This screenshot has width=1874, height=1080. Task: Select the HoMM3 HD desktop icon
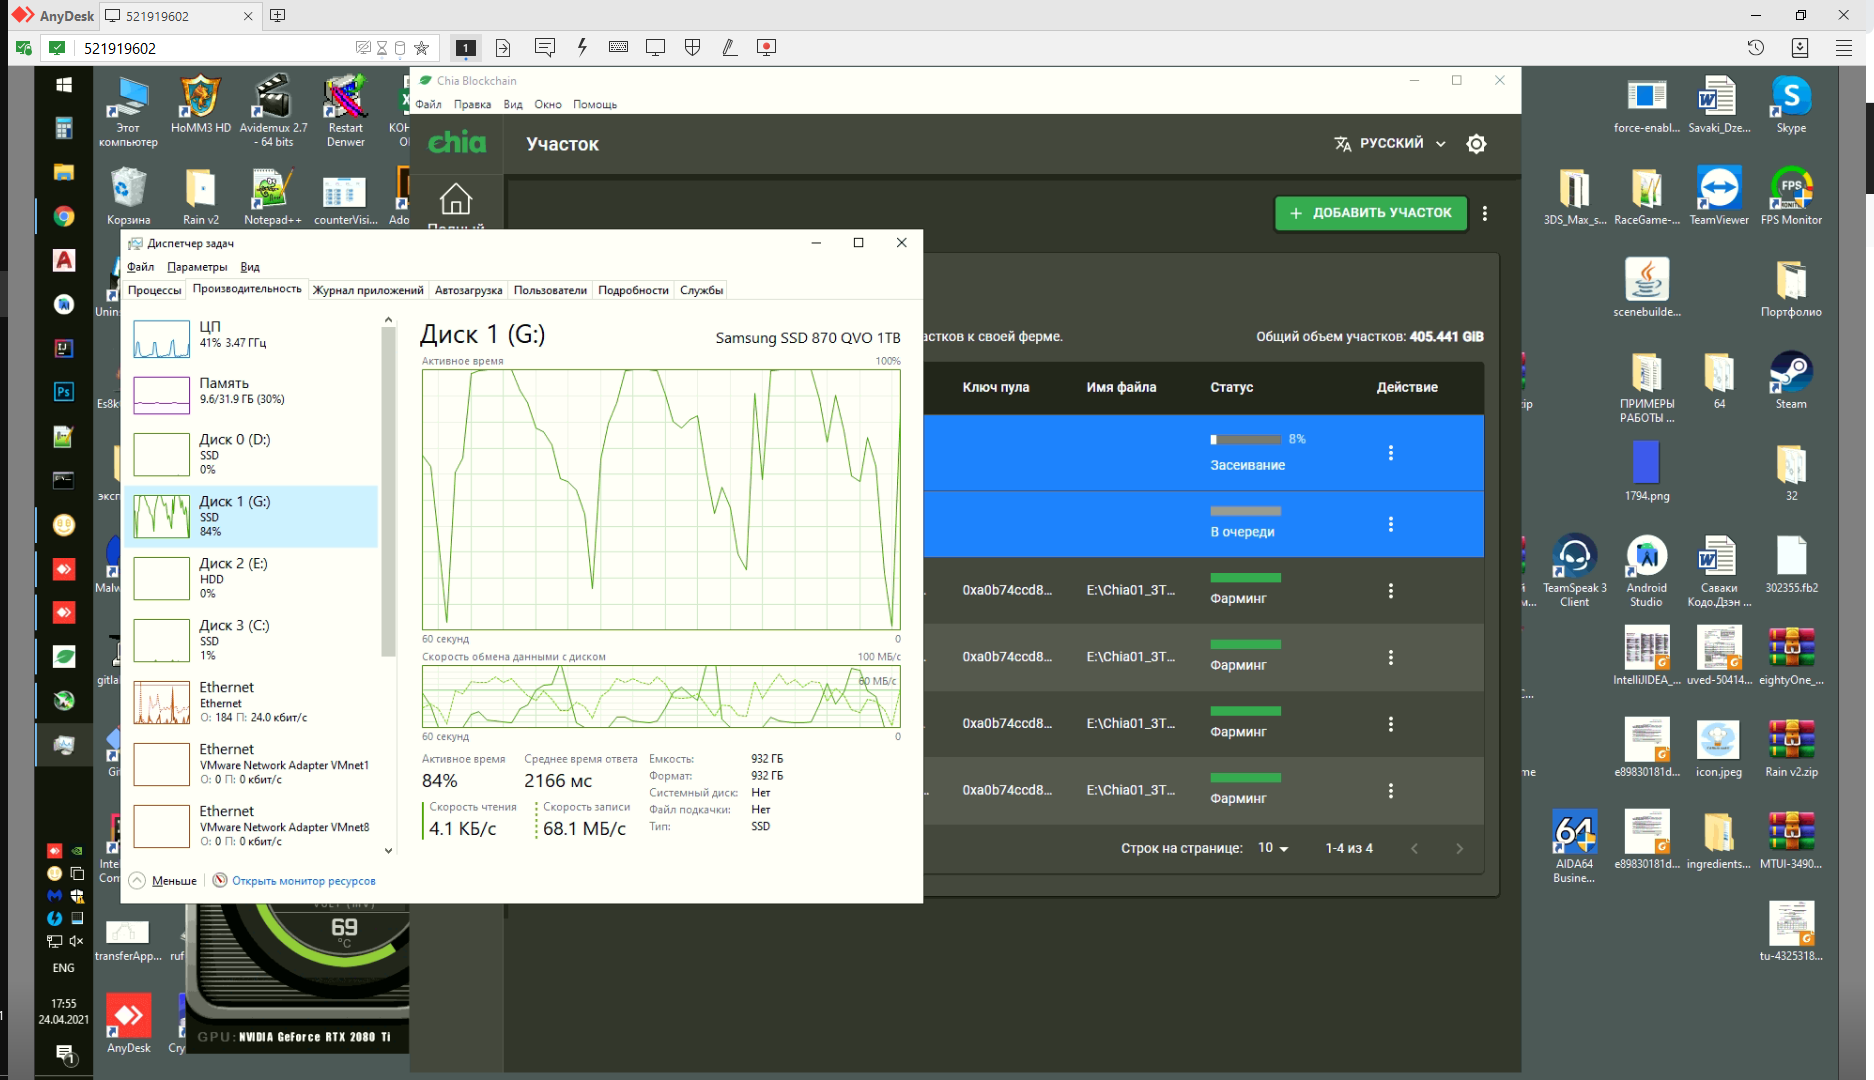coord(200,104)
